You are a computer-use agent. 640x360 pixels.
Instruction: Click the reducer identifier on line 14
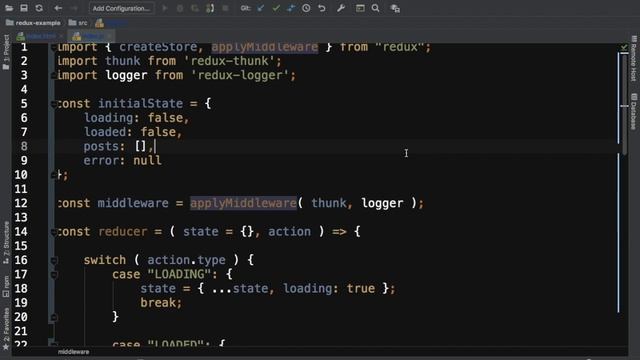tap(122, 232)
